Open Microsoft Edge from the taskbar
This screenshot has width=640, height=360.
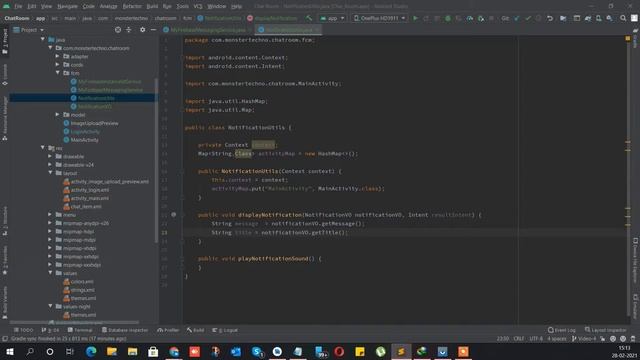[91, 351]
